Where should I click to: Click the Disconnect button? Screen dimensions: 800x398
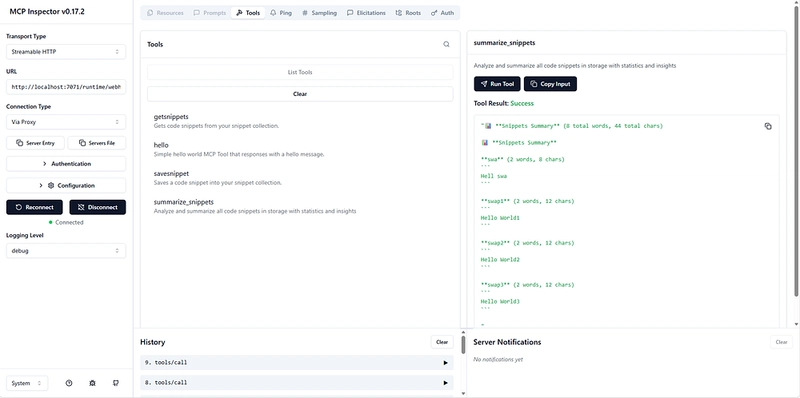(97, 207)
